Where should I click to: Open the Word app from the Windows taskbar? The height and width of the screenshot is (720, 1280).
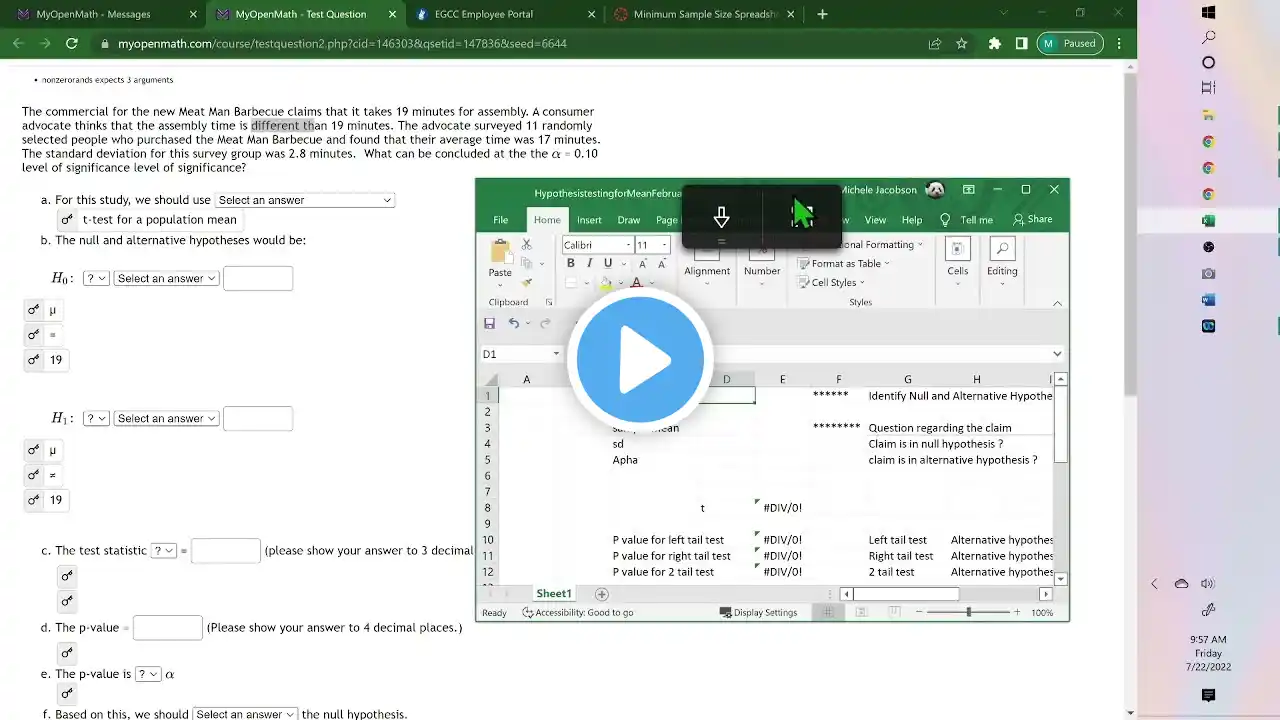click(x=1208, y=299)
